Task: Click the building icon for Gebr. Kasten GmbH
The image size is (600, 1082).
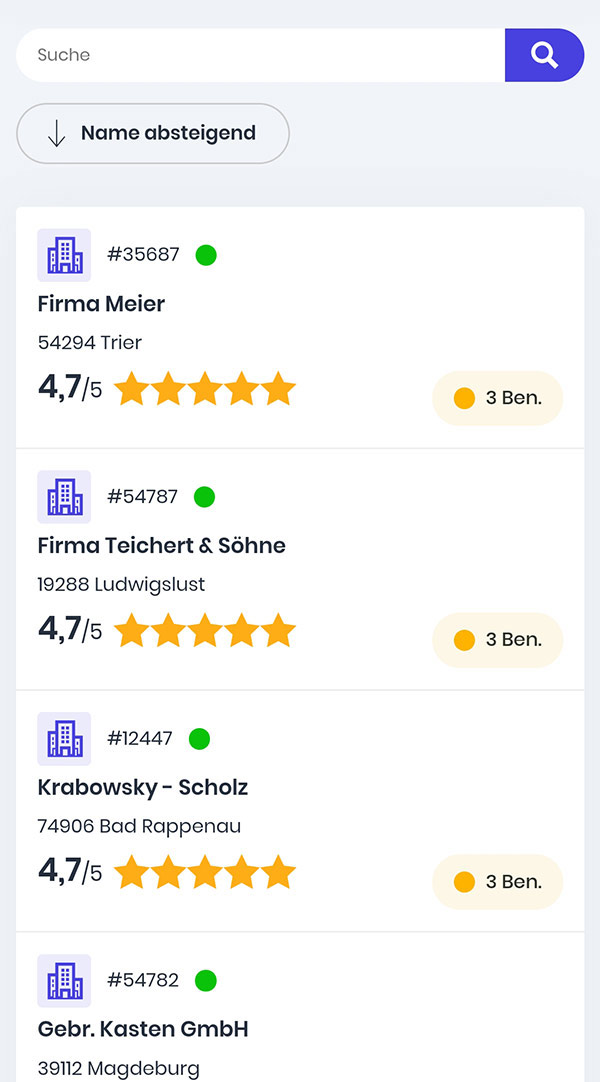Action: point(64,981)
